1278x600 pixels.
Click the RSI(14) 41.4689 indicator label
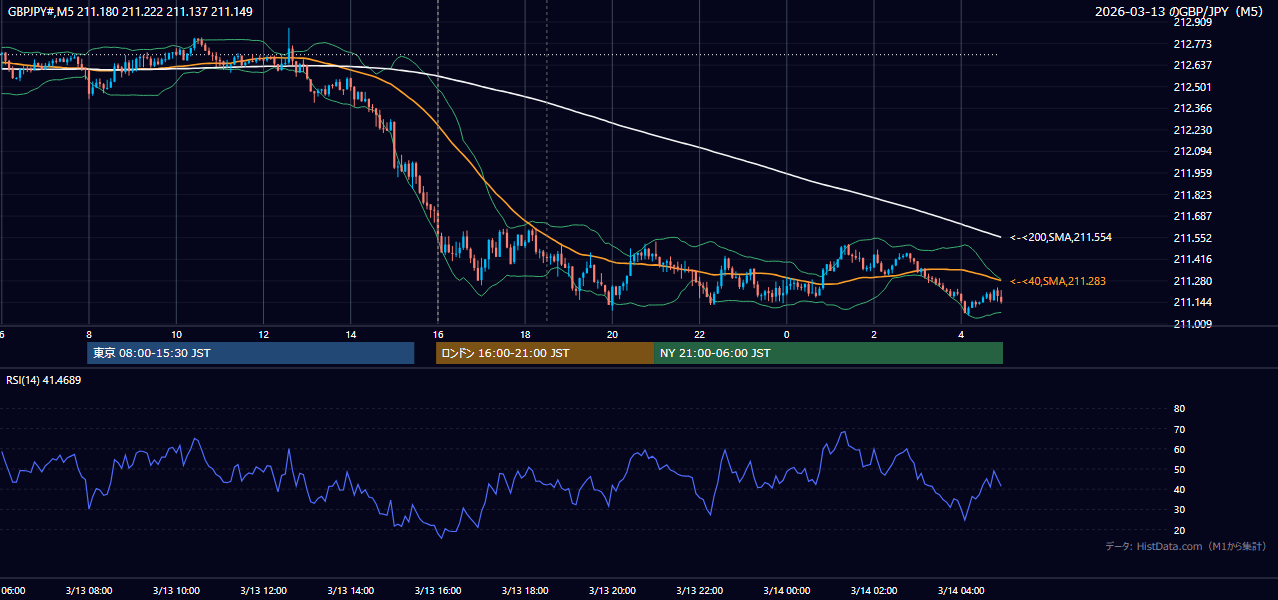pos(44,380)
